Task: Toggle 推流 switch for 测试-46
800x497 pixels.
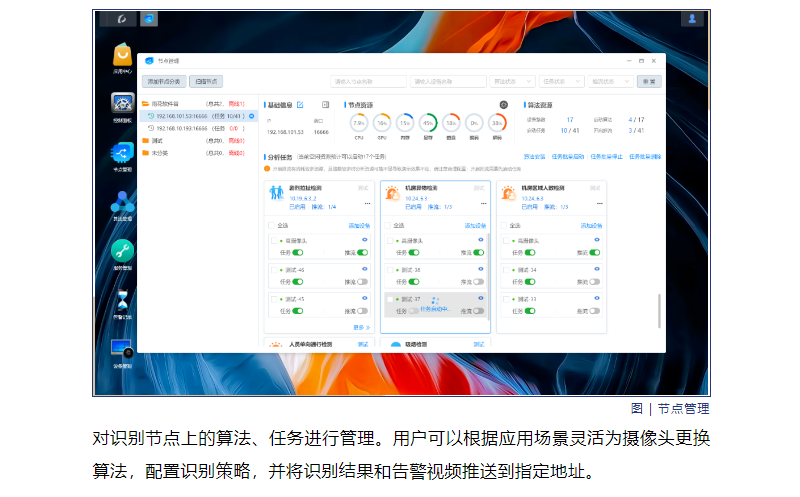Action: (x=363, y=282)
